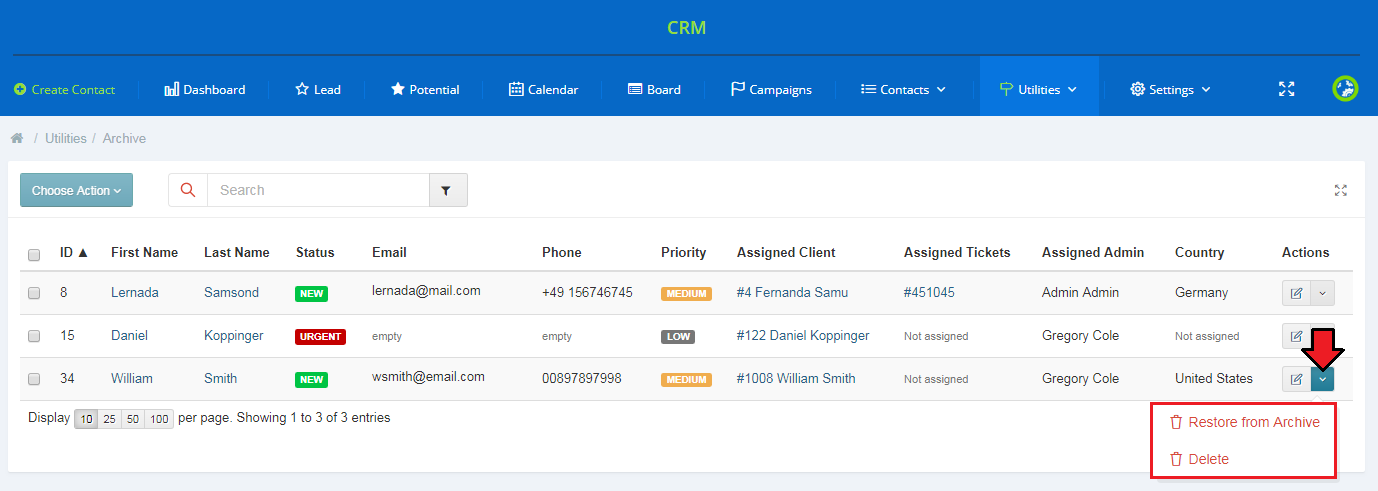Open ticket #451045

[931, 292]
